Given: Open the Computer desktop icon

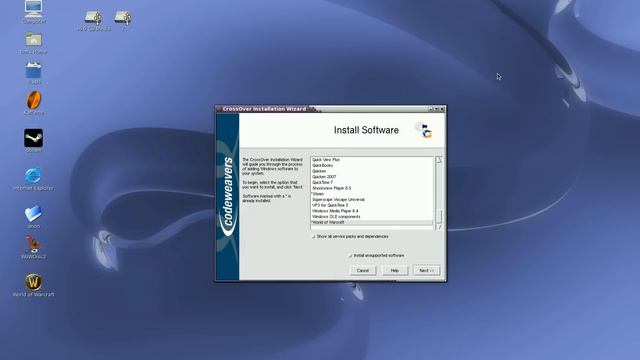Looking at the screenshot, I should (33, 10).
